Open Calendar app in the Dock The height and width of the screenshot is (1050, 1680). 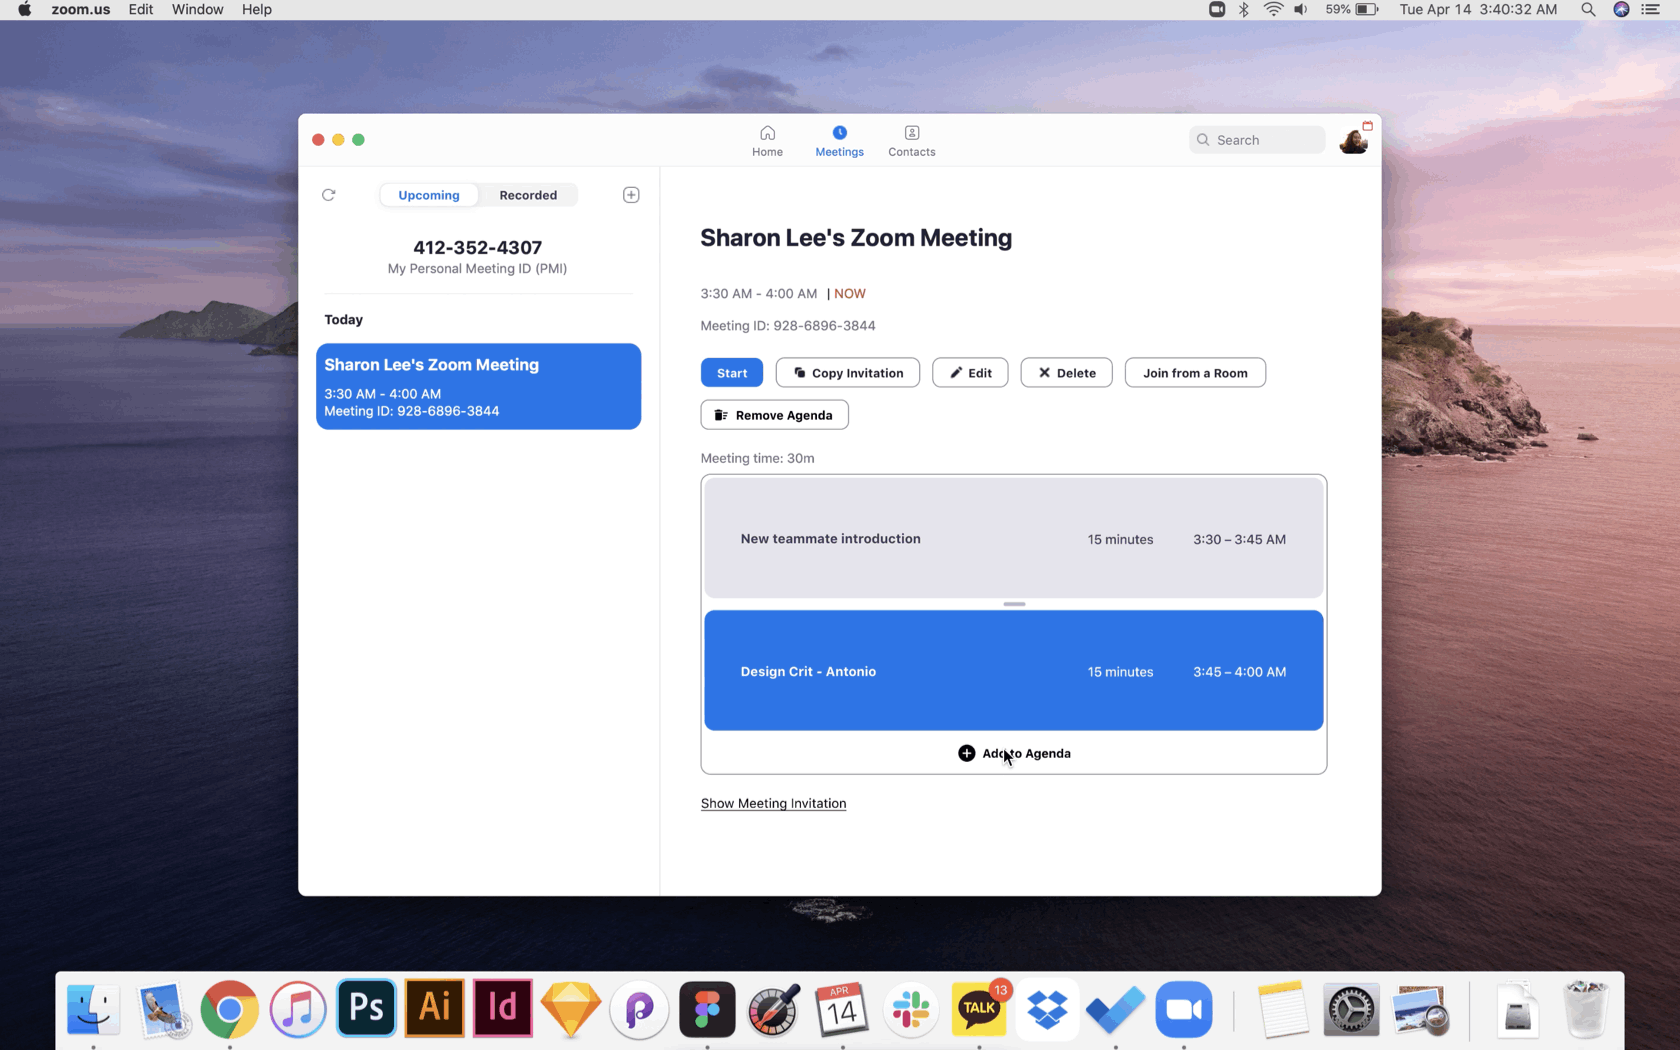(842, 1008)
